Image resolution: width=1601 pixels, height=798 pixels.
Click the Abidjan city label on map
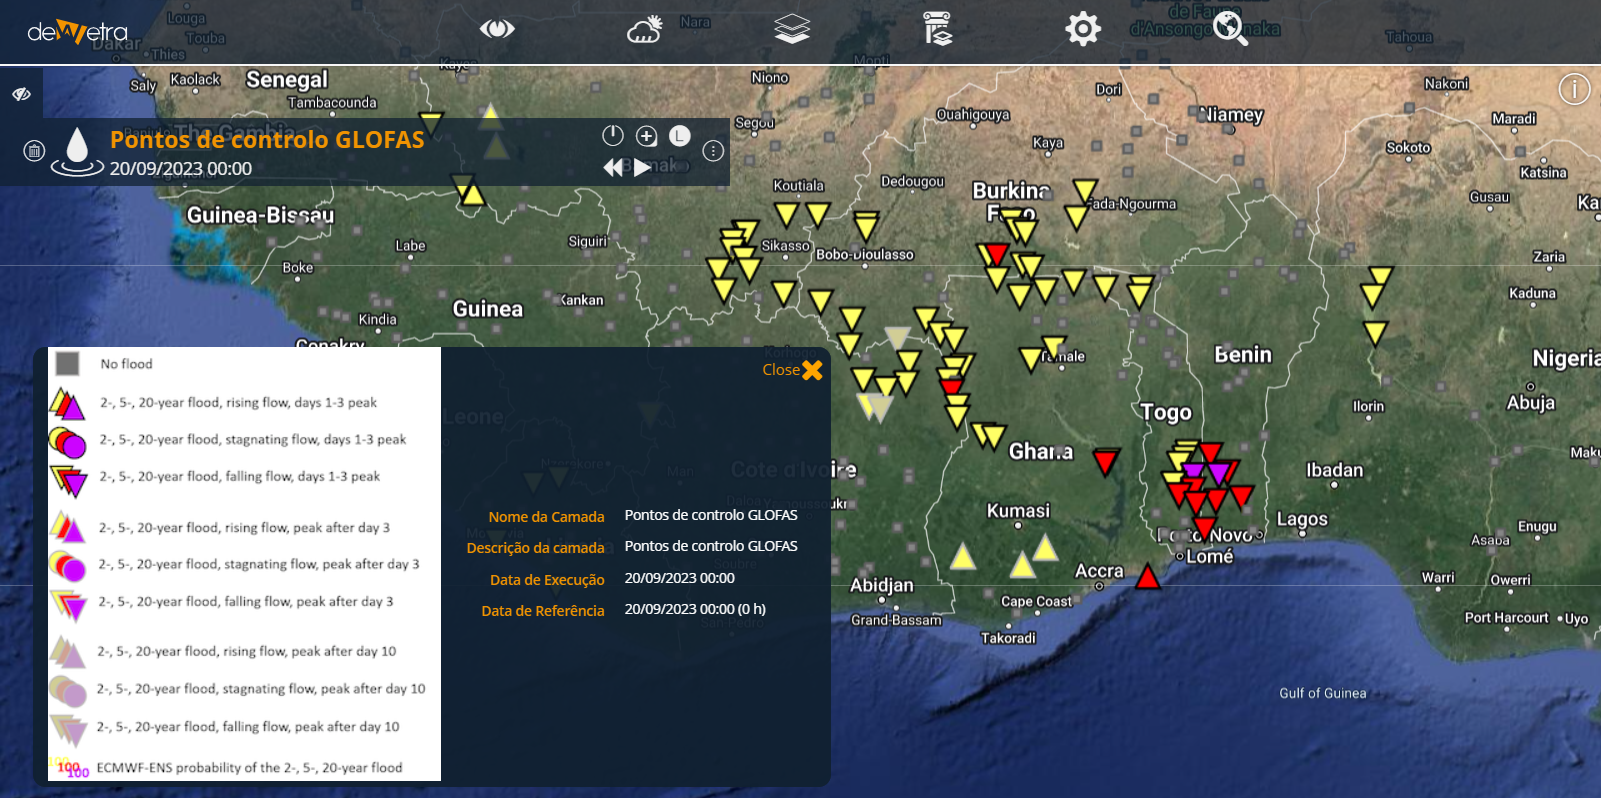pyautogui.click(x=881, y=585)
